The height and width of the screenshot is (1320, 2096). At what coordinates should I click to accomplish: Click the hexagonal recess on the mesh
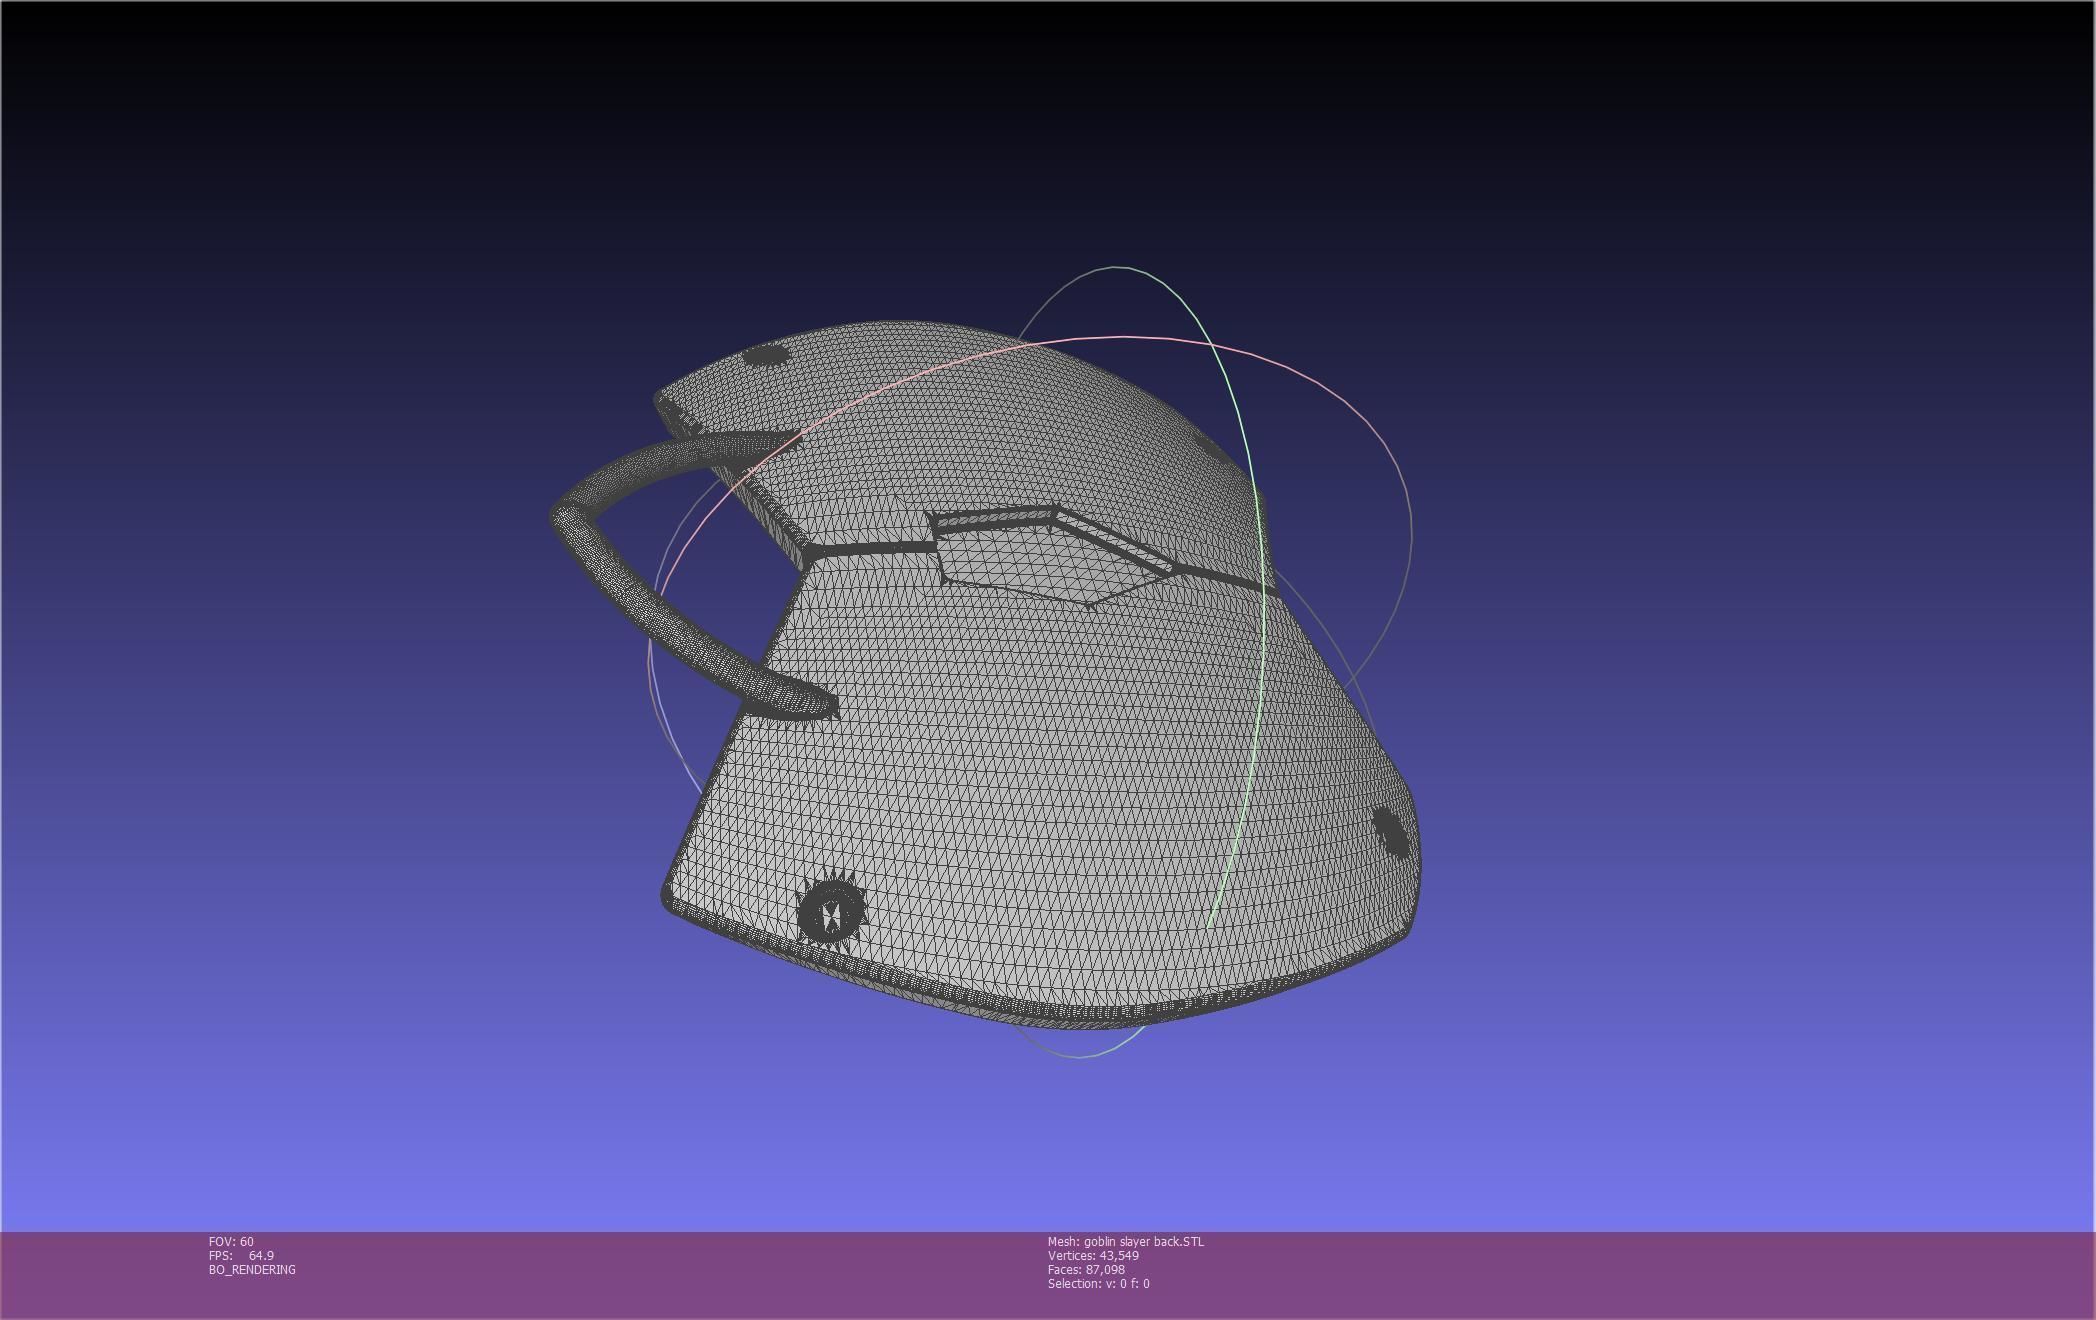pos(1052,558)
